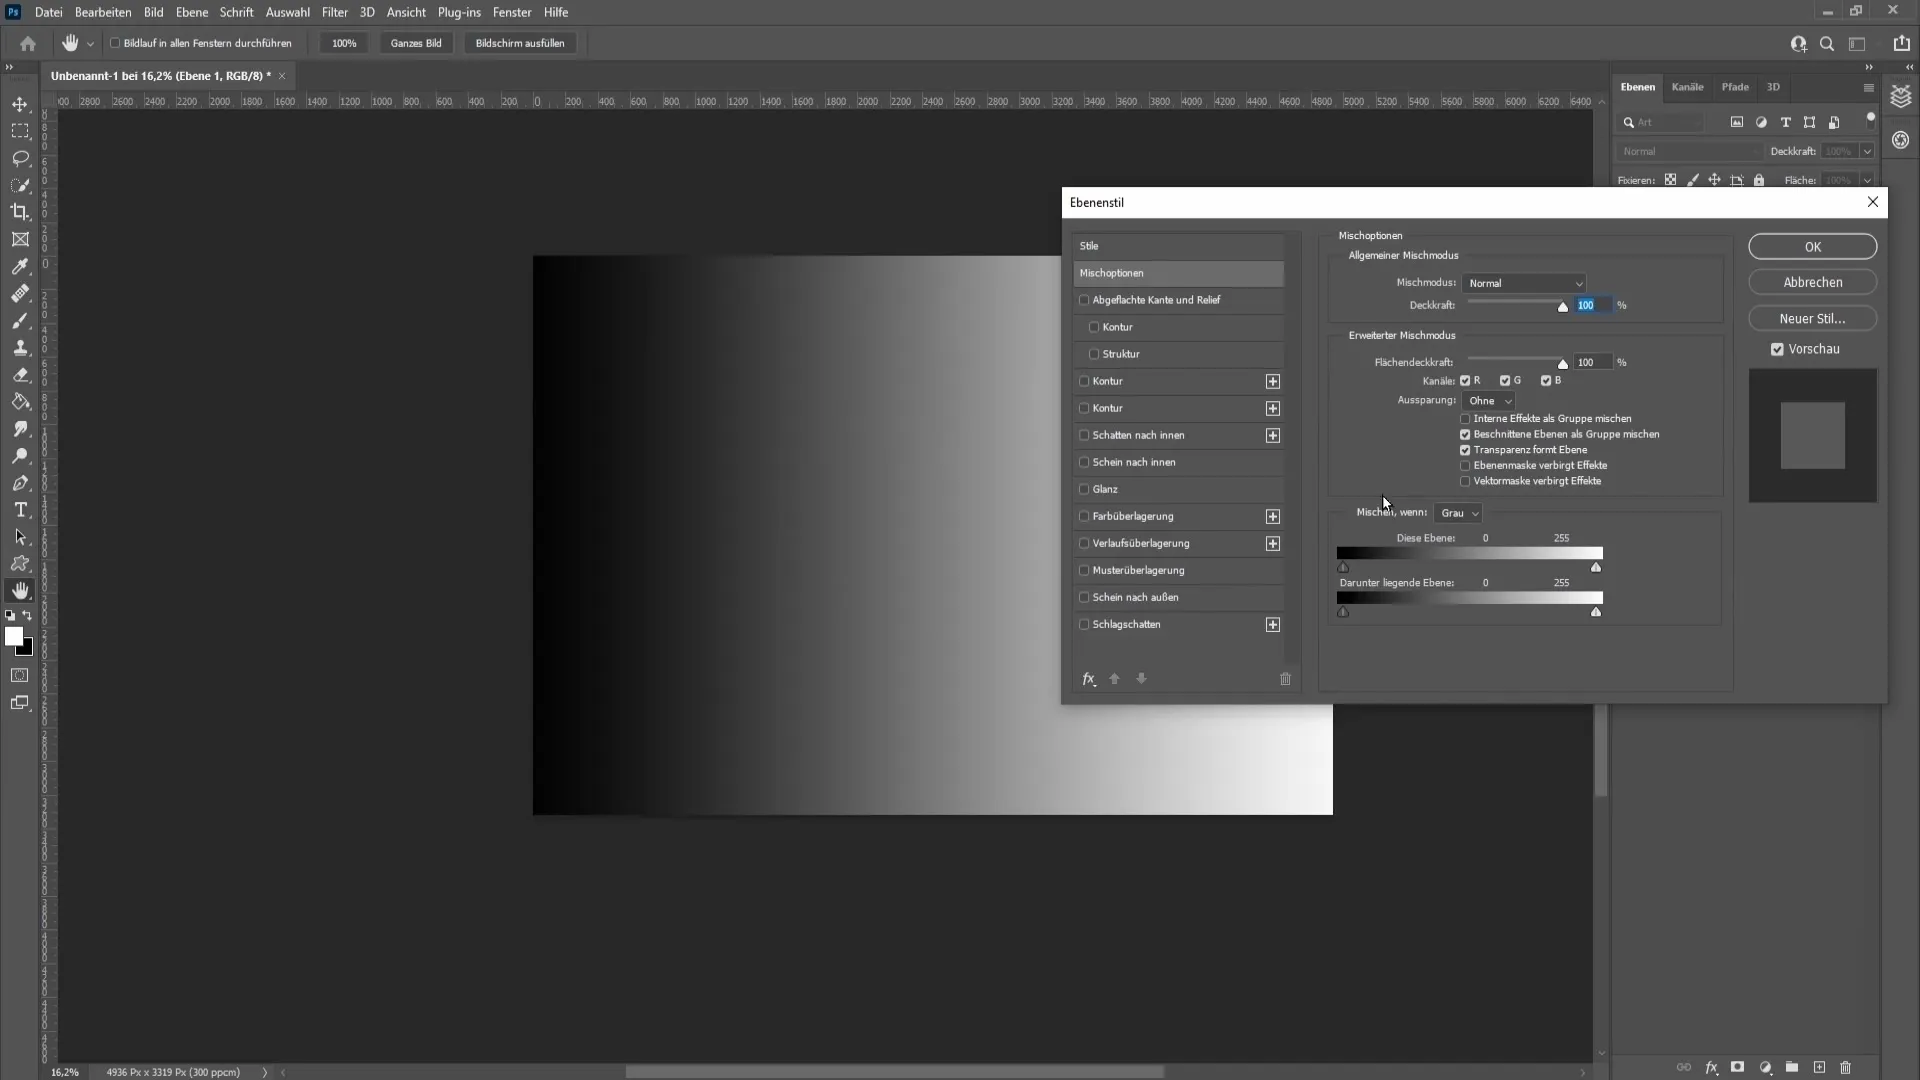This screenshot has height=1080, width=1920.
Task: Click OK in Ebenenstil dialog
Action: tap(1812, 247)
